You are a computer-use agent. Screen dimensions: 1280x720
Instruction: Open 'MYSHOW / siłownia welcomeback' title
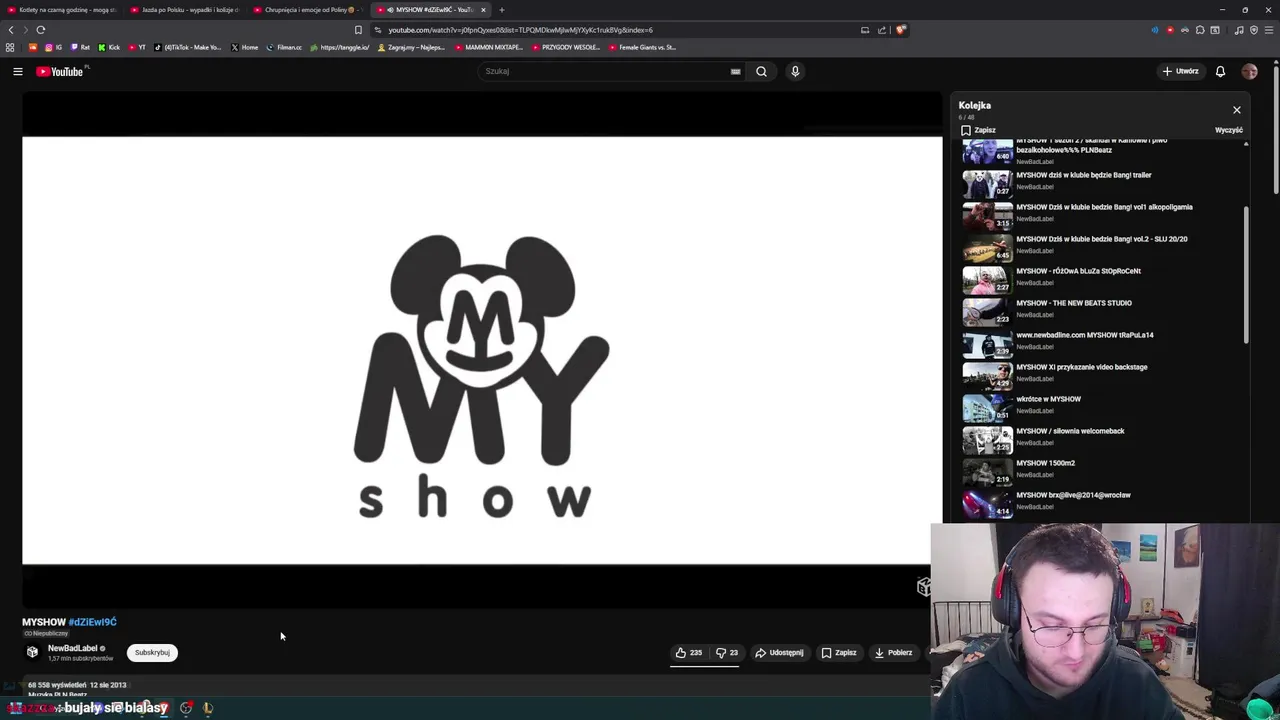click(x=1070, y=431)
